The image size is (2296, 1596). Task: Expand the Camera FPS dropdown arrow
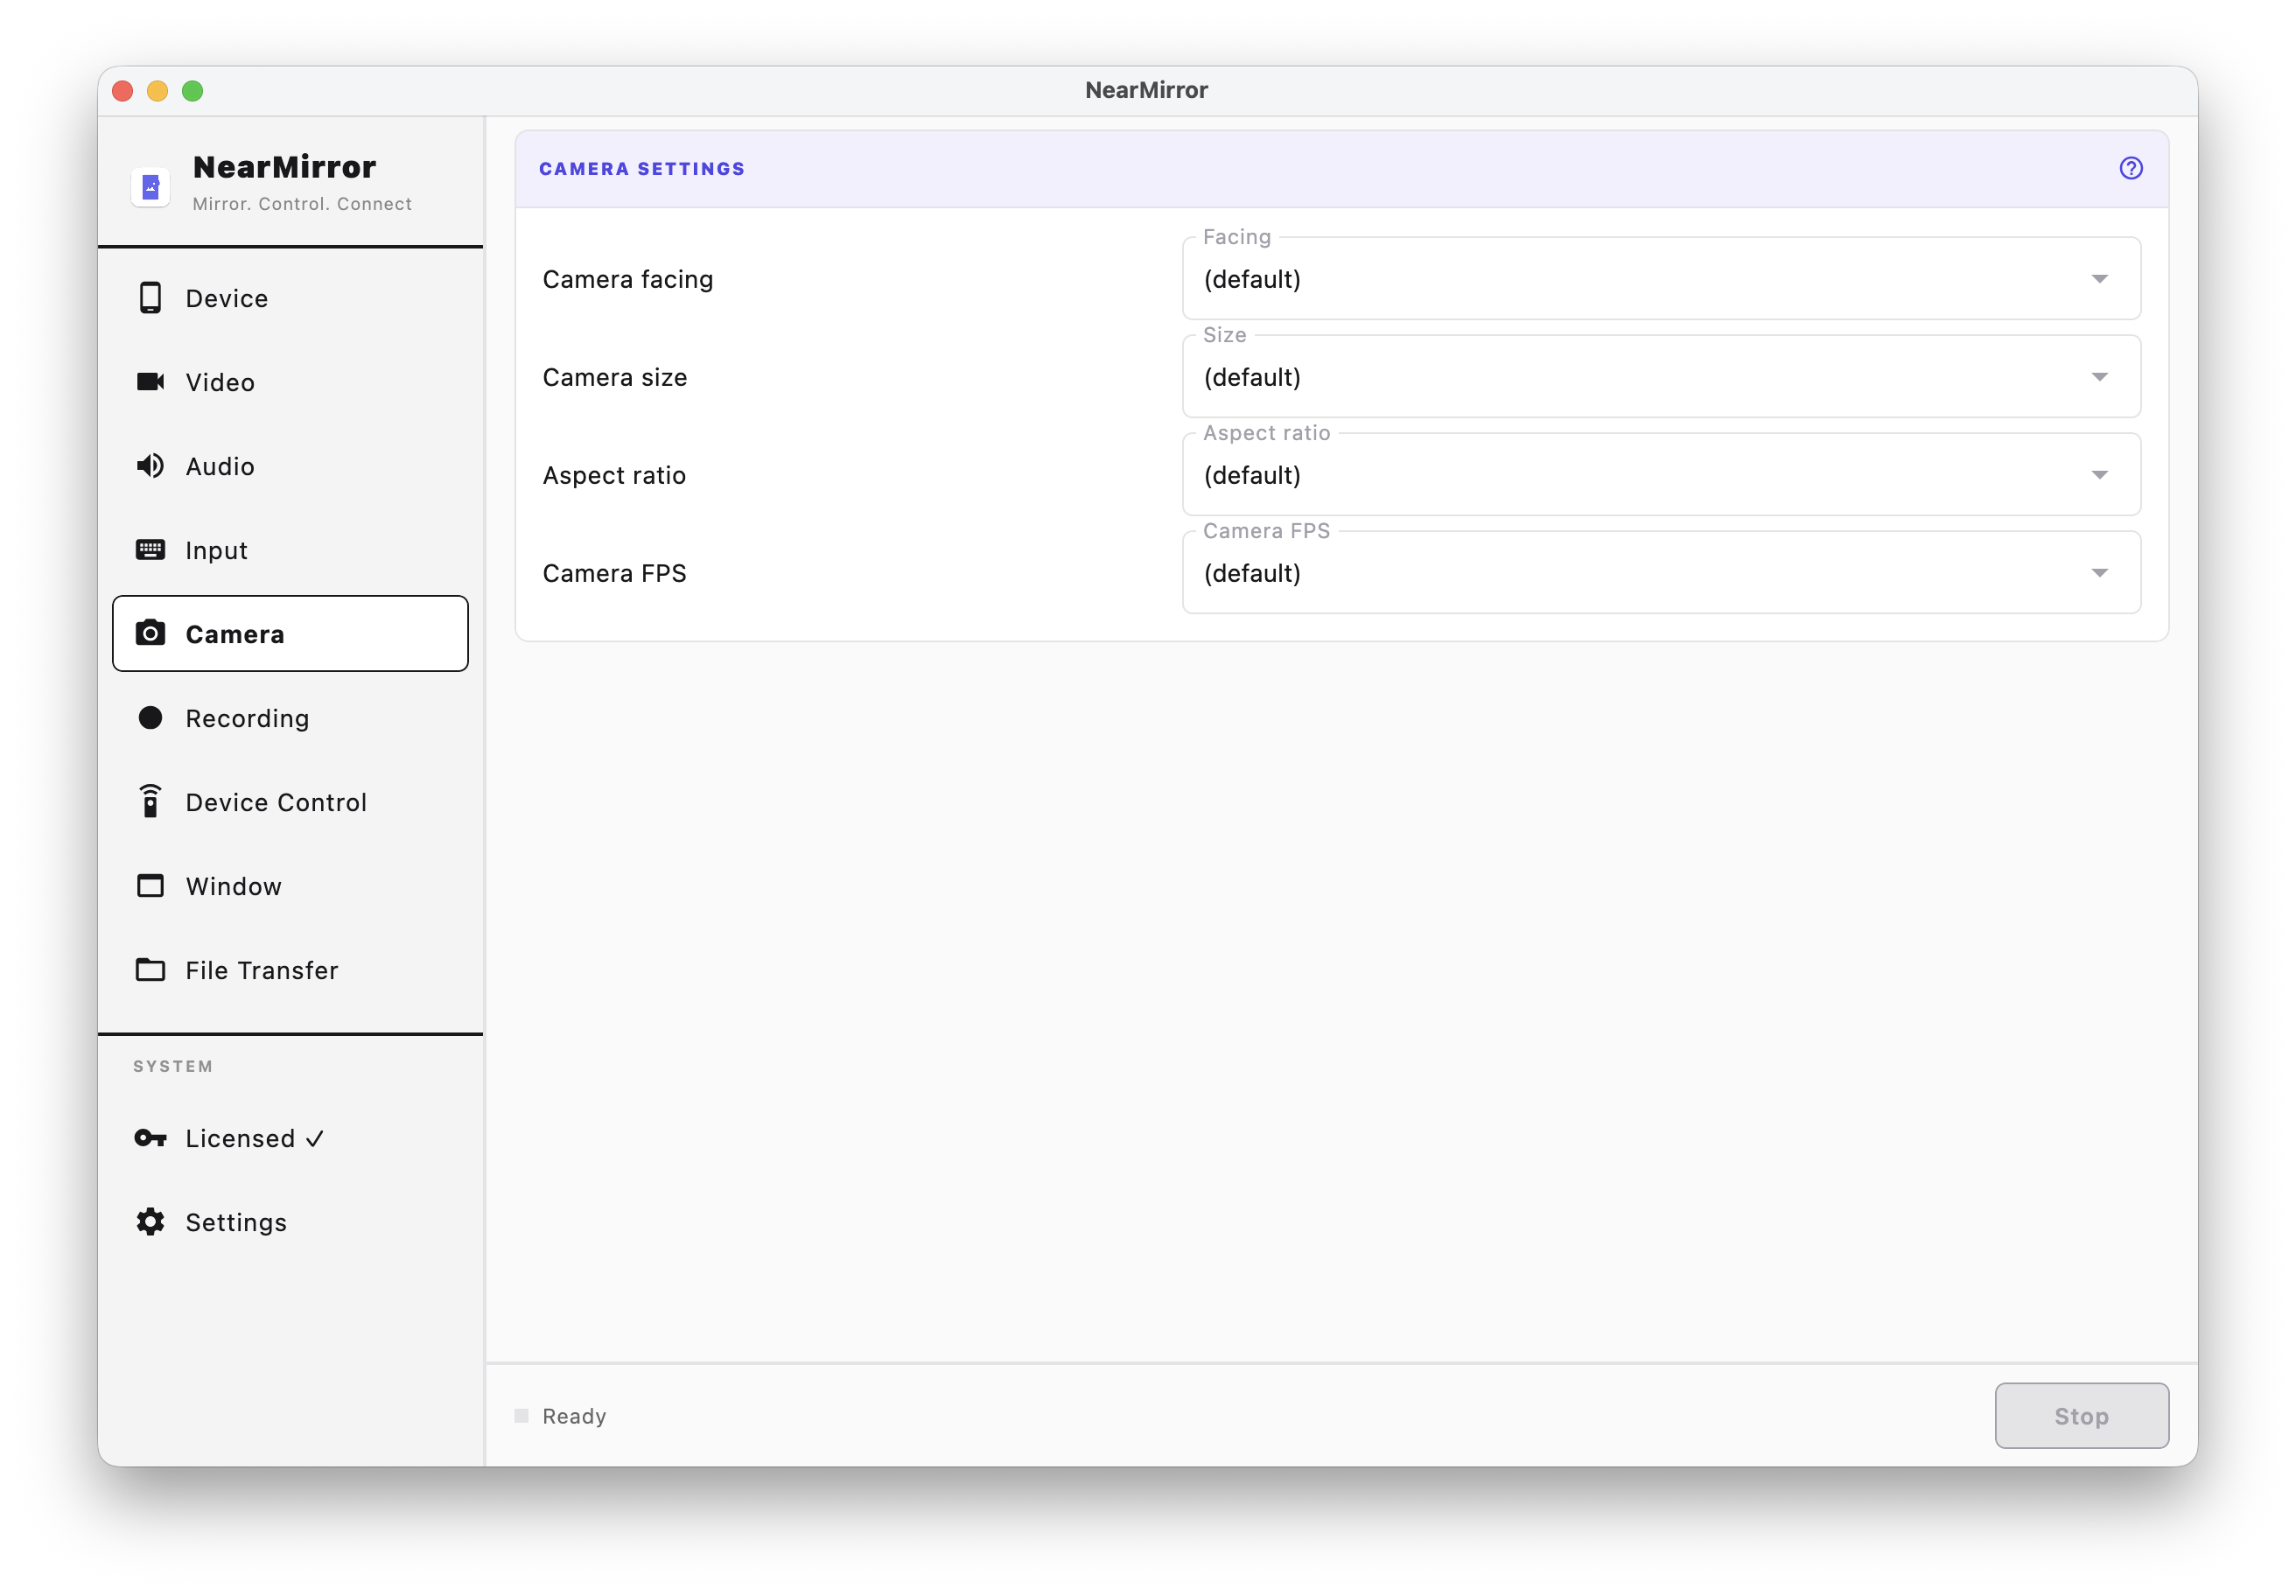coord(2099,573)
